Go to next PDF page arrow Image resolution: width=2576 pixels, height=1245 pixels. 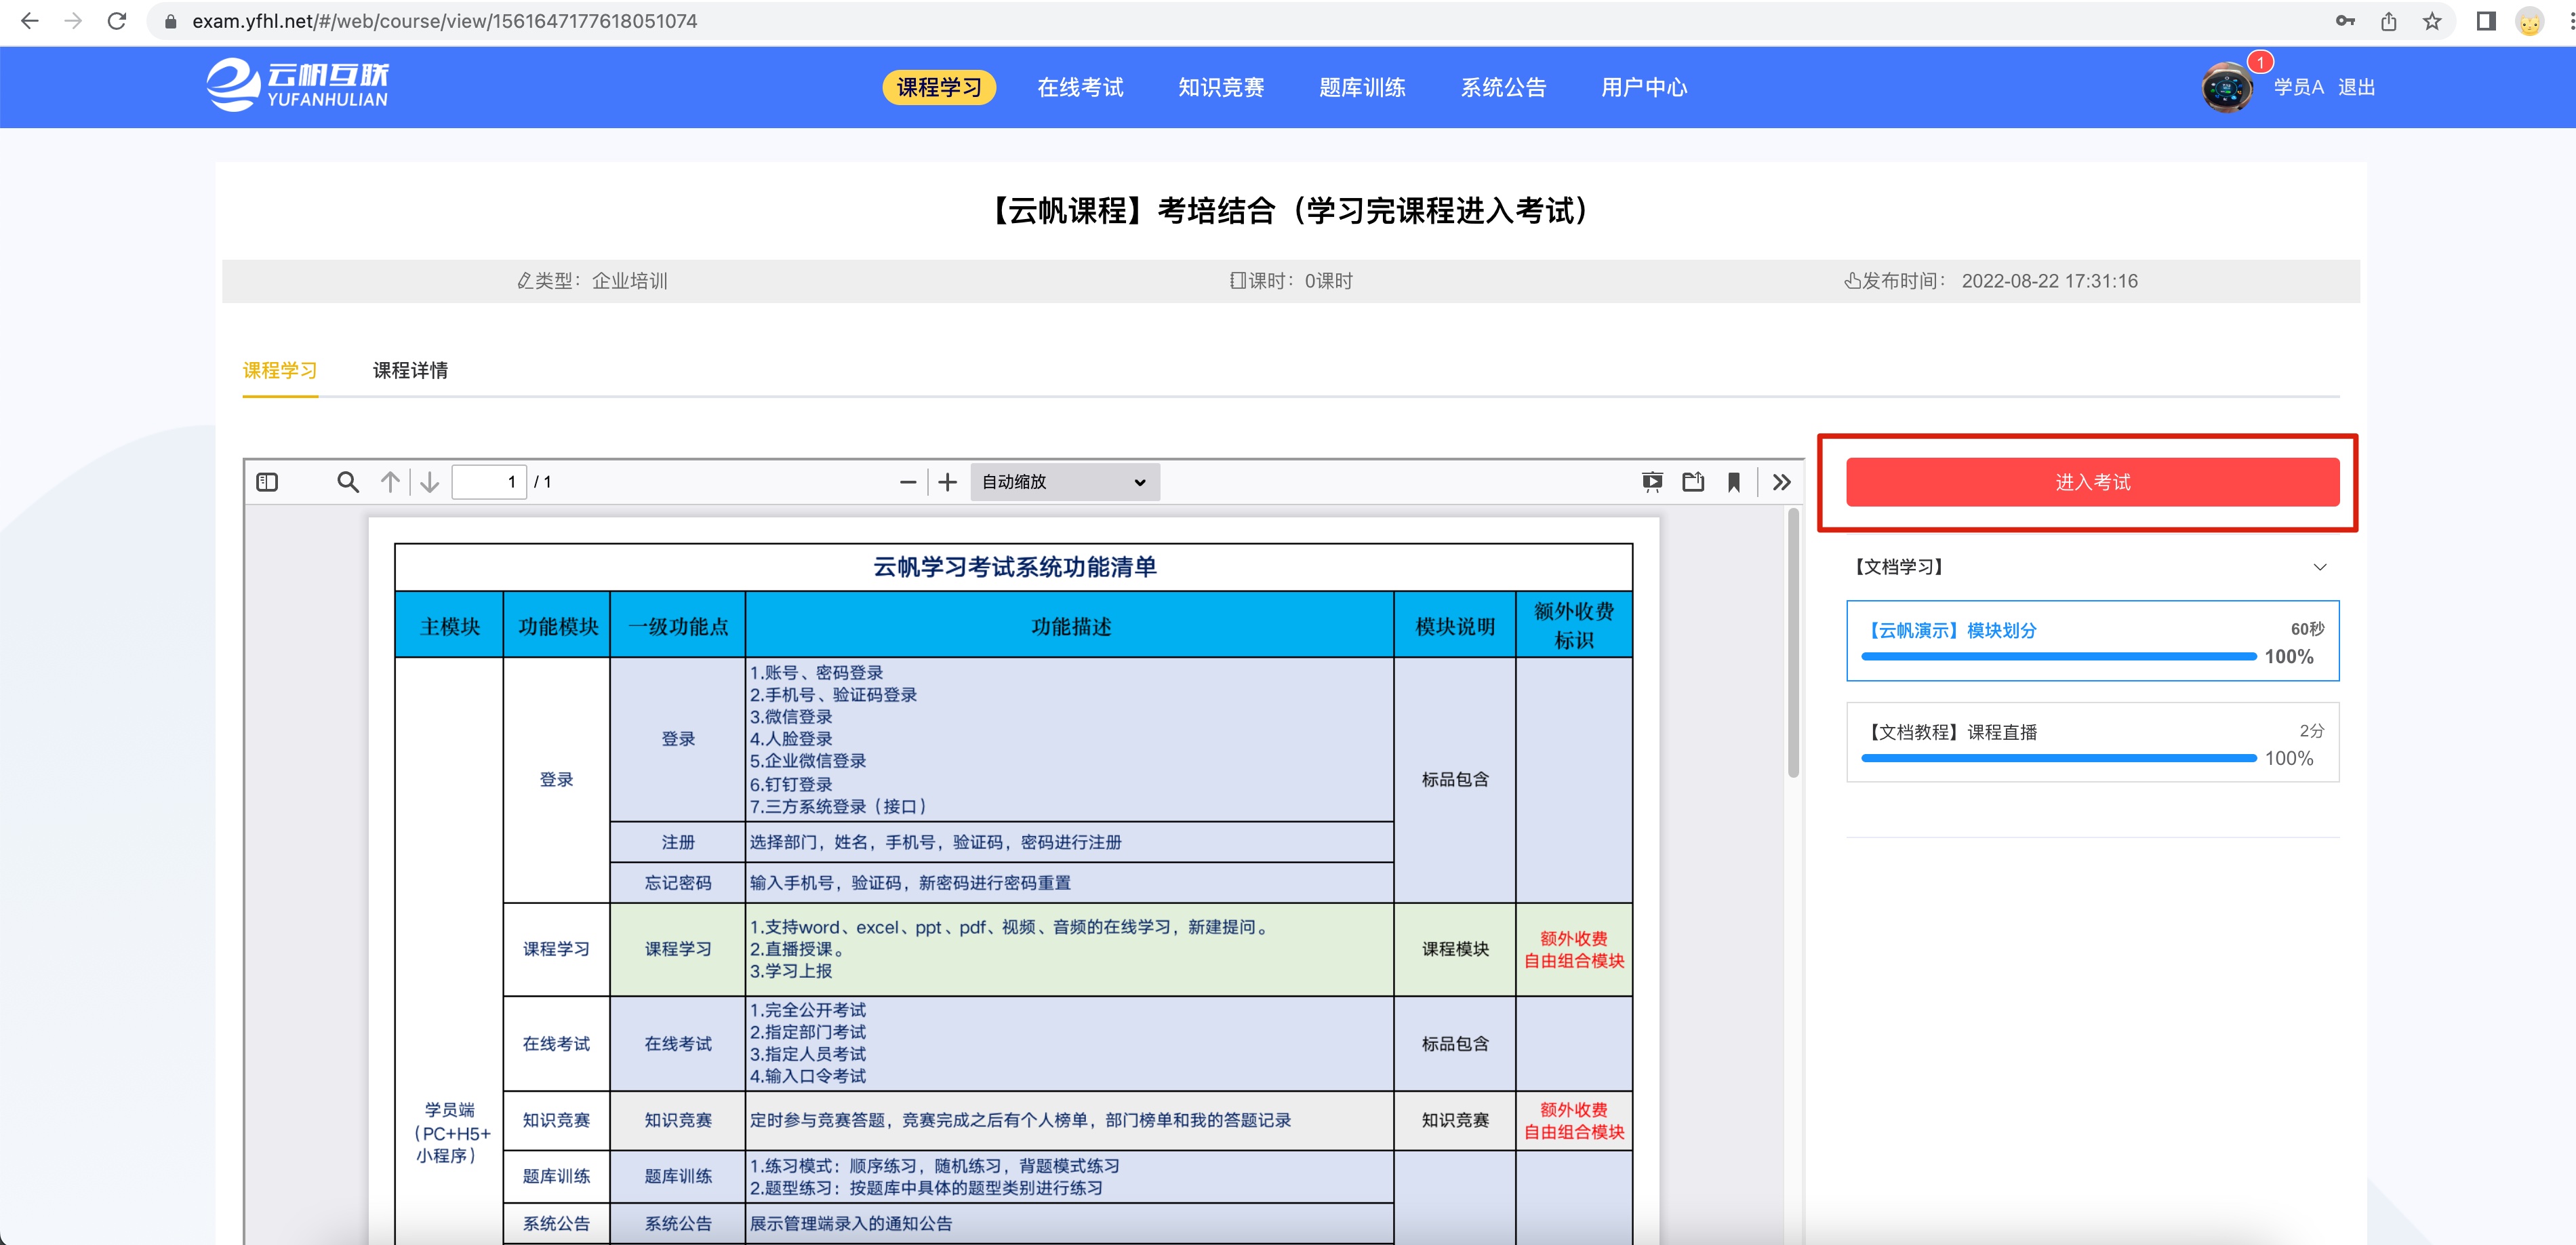pos(430,482)
